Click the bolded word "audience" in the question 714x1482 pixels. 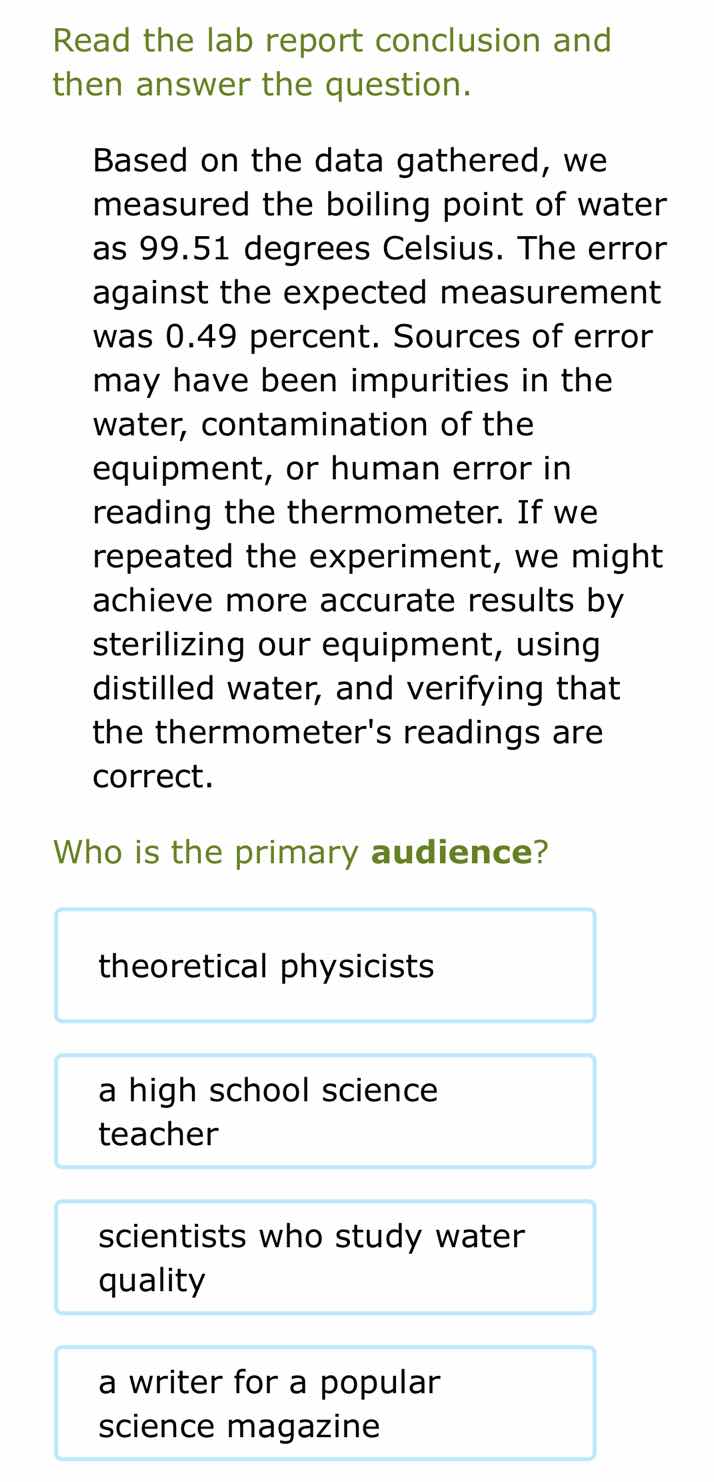[x=449, y=851]
